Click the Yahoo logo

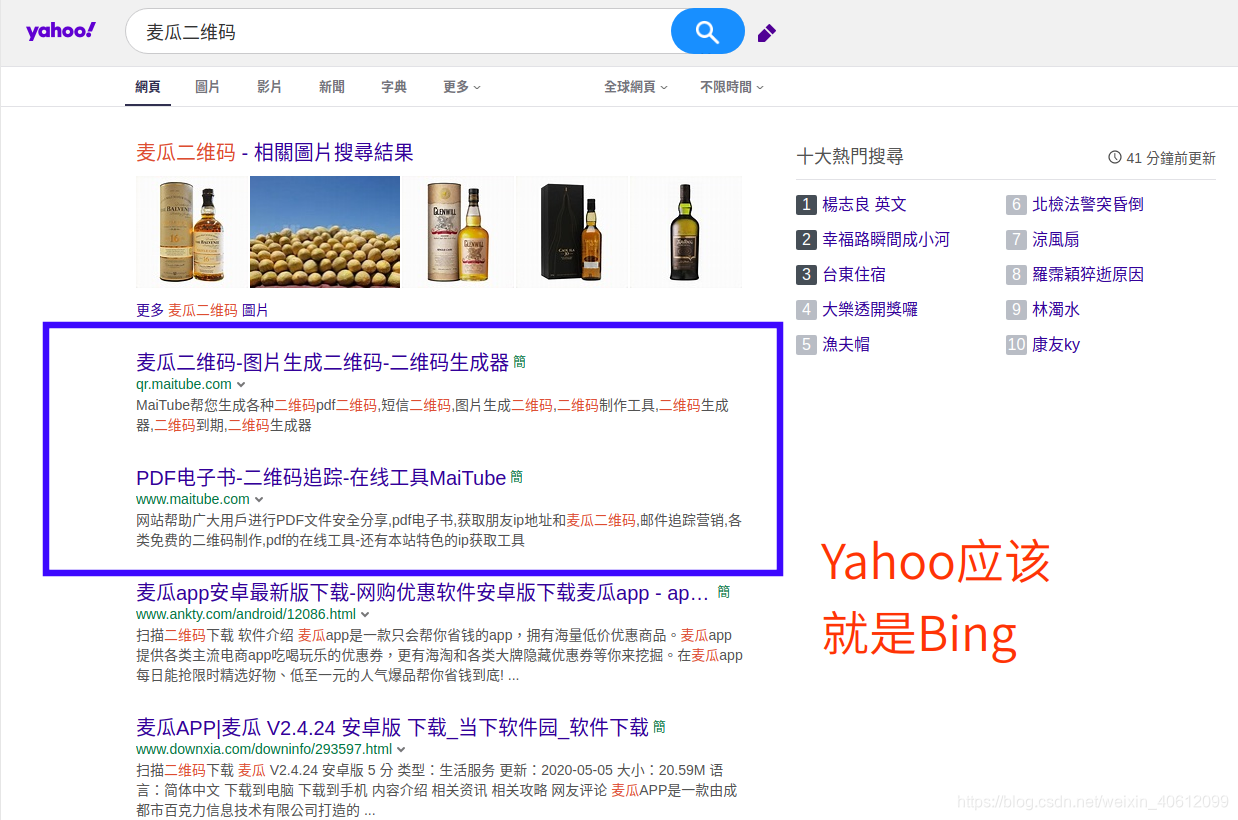(61, 31)
